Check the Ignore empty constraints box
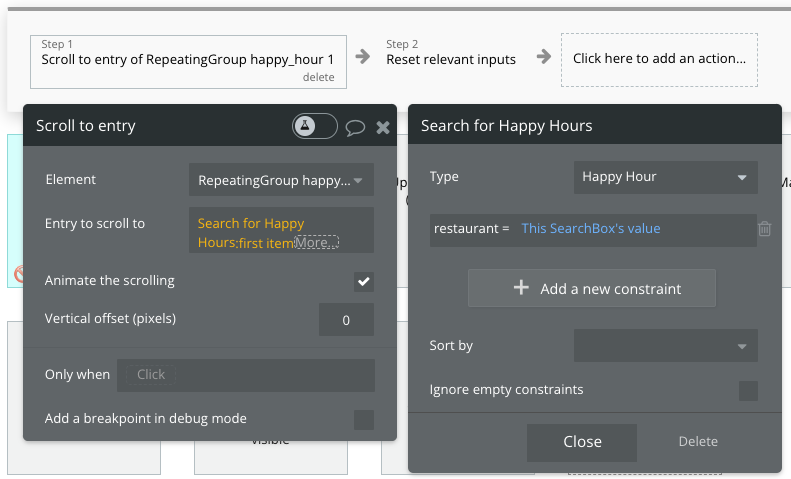The height and width of the screenshot is (479, 791). [x=747, y=390]
